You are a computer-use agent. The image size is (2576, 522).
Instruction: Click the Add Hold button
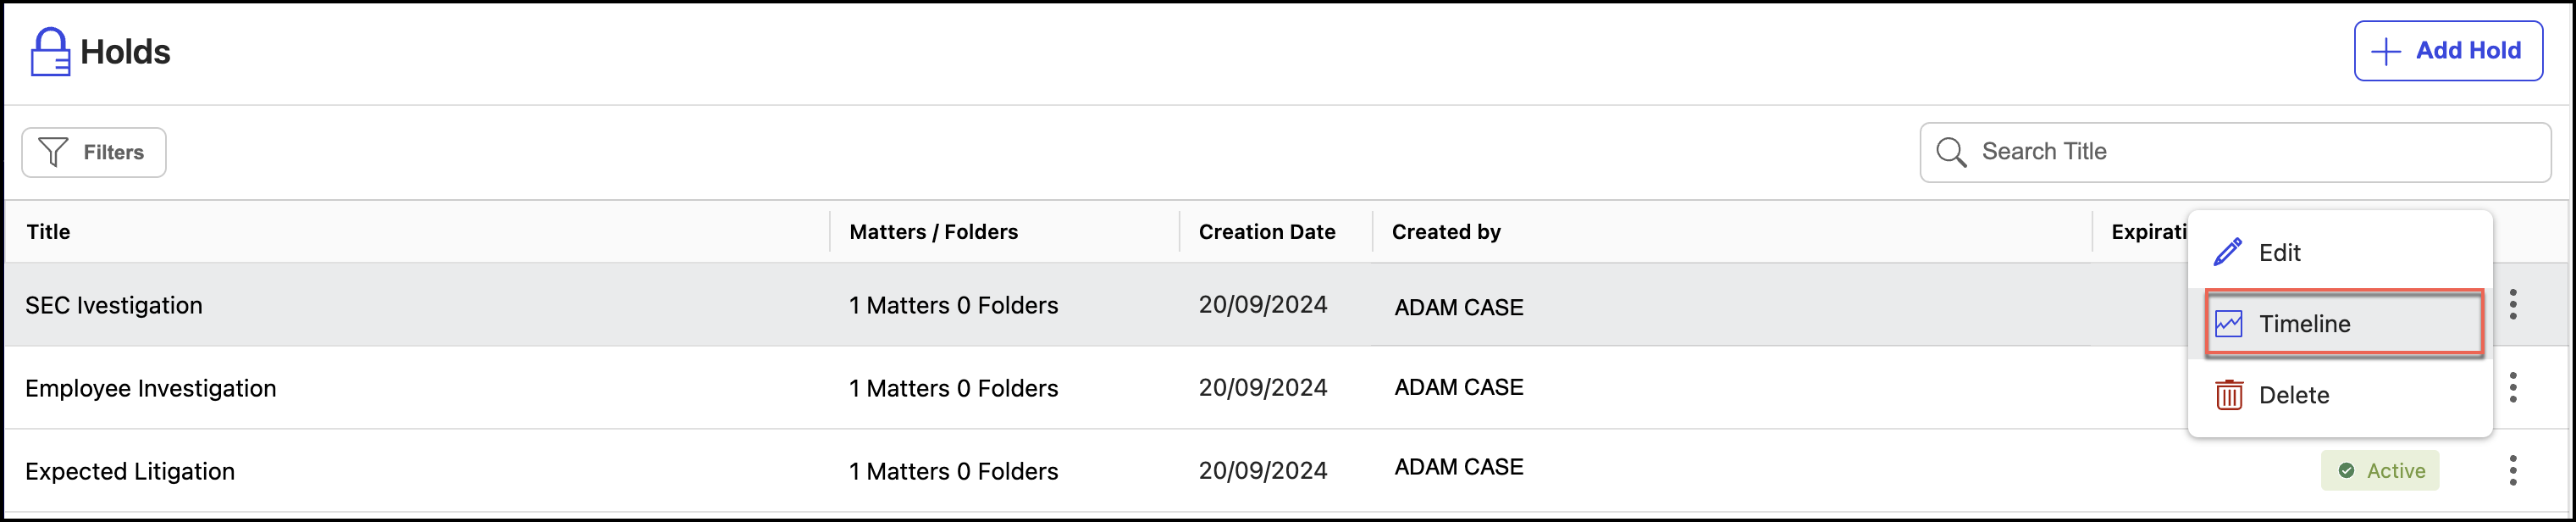click(2447, 51)
